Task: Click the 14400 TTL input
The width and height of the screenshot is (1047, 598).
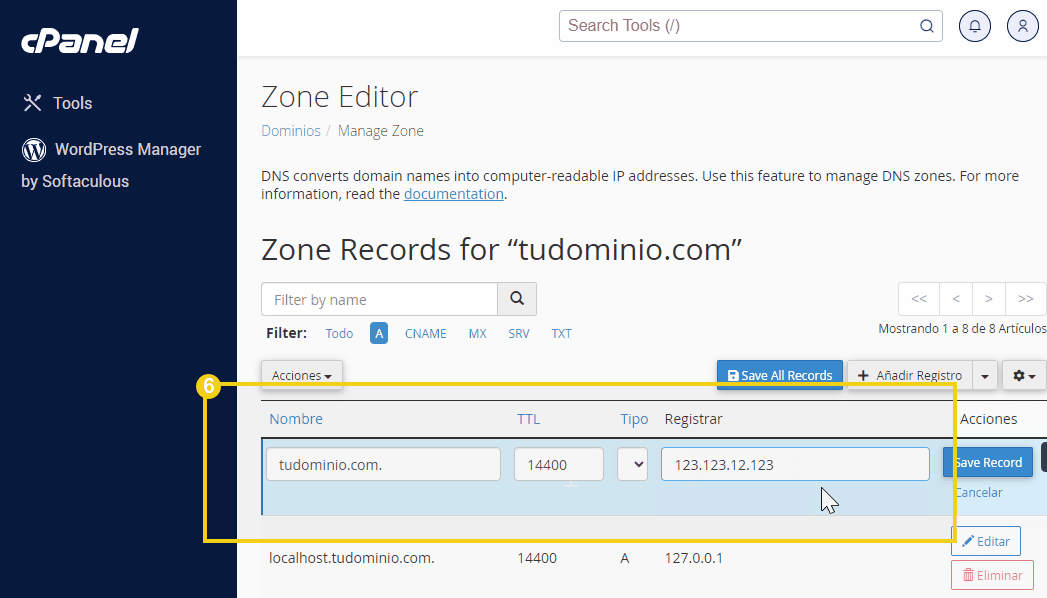Action: click(559, 465)
